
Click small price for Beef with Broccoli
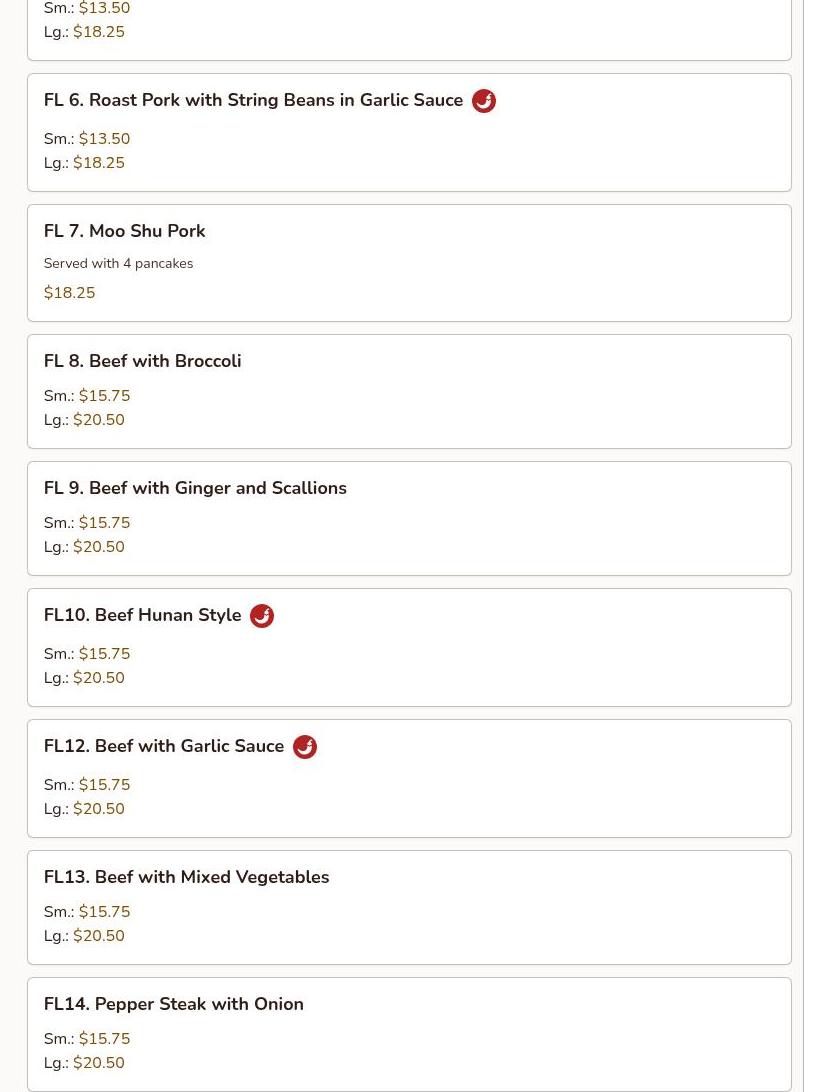[x=104, y=396]
